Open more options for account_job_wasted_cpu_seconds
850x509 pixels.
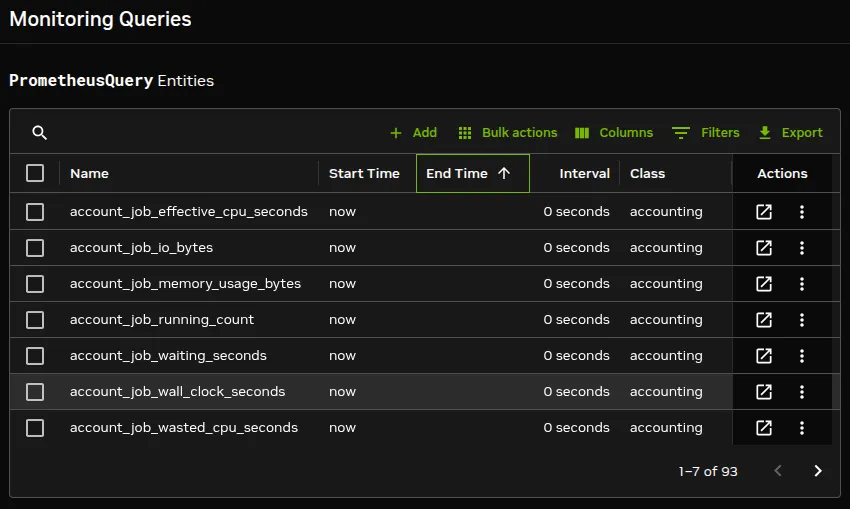pos(802,428)
